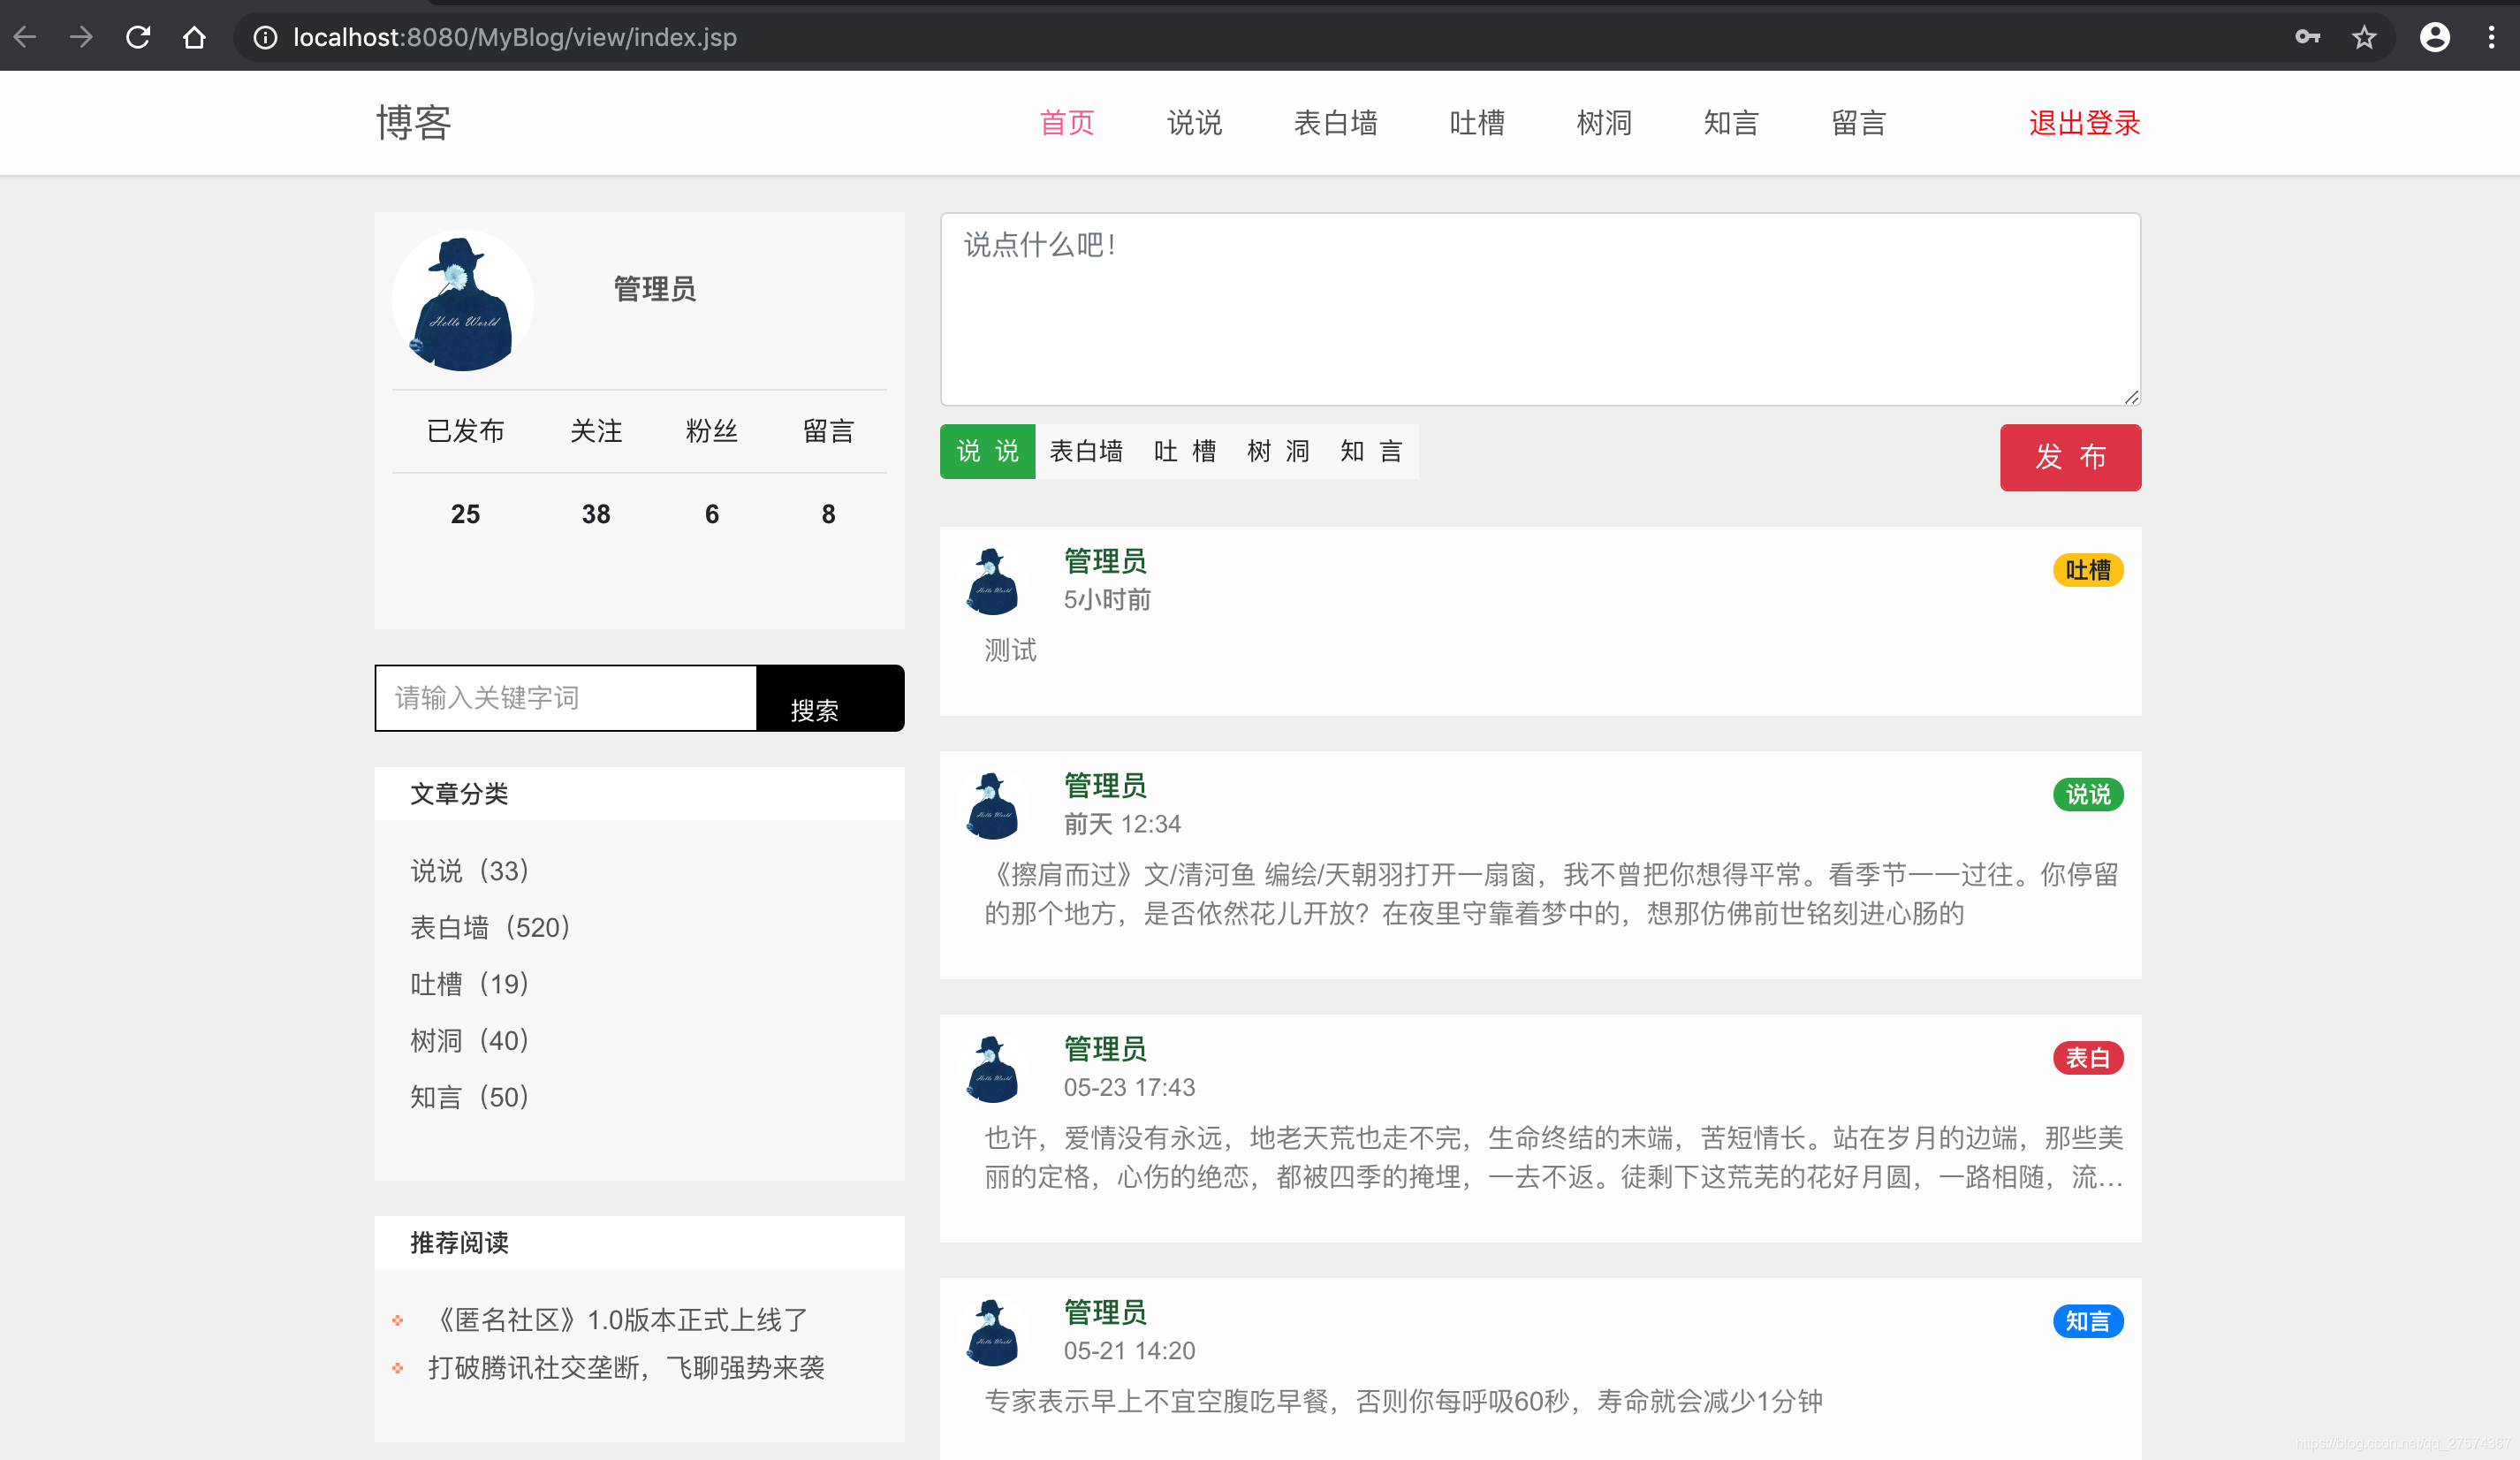This screenshot has width=2520, height=1460.
Task: Click the large profile avatar picture
Action: [x=462, y=301]
